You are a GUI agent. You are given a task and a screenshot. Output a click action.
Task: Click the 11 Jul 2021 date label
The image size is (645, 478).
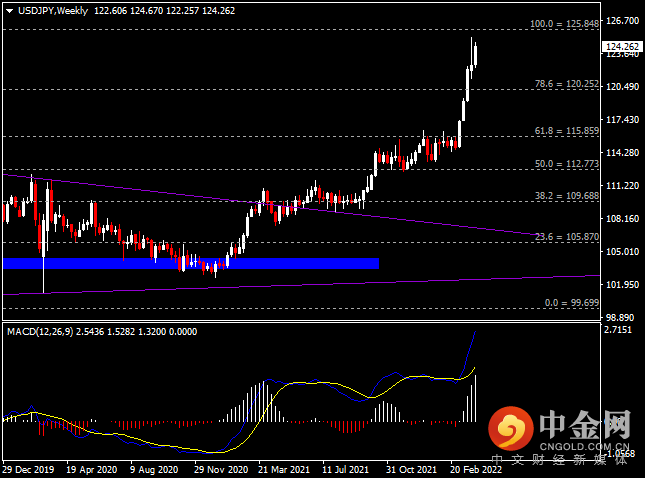click(346, 469)
